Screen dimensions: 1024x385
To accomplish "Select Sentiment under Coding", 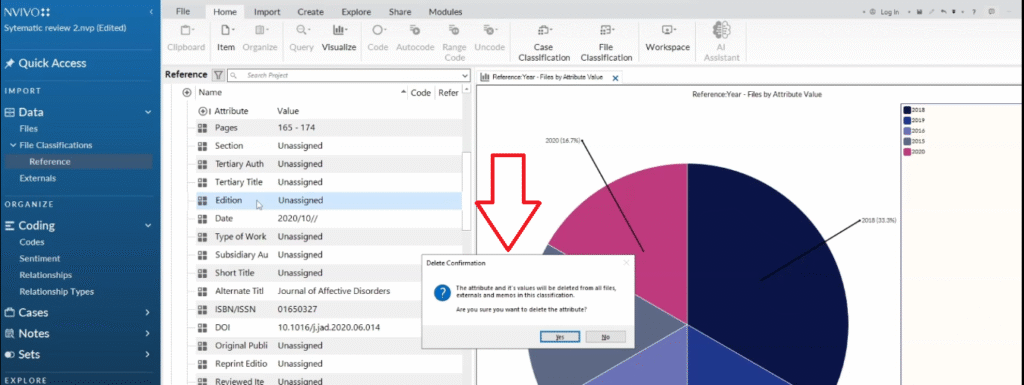I will (40, 258).
